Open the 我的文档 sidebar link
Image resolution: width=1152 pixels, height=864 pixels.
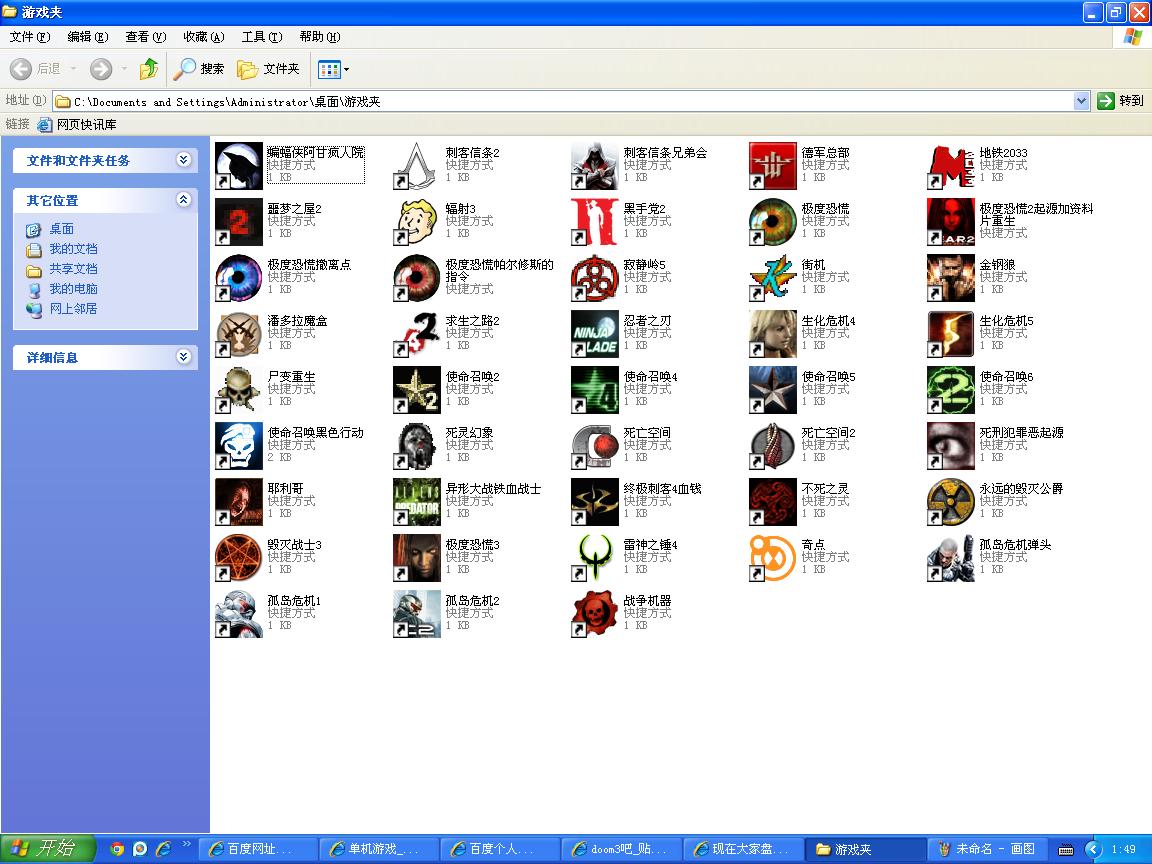tap(73, 249)
